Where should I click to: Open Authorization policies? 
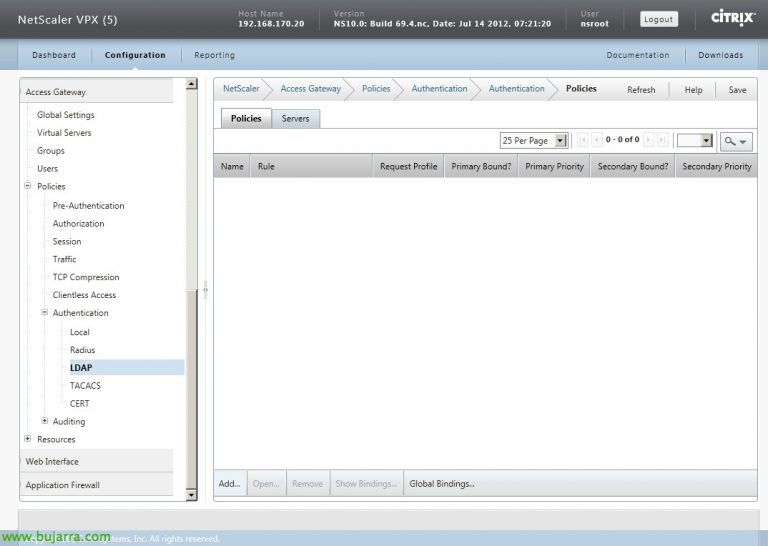coord(78,223)
